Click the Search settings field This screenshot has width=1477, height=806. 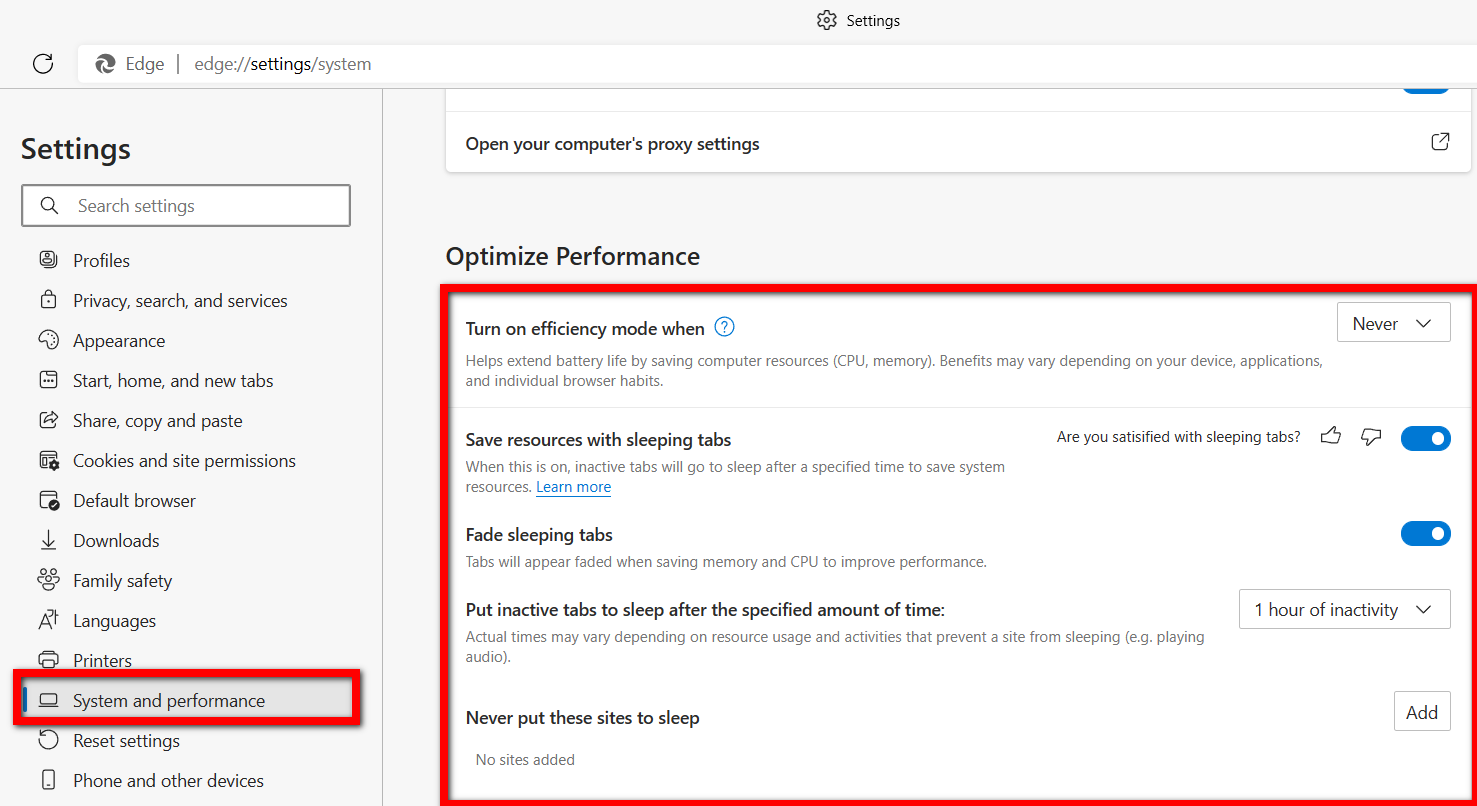(186, 206)
